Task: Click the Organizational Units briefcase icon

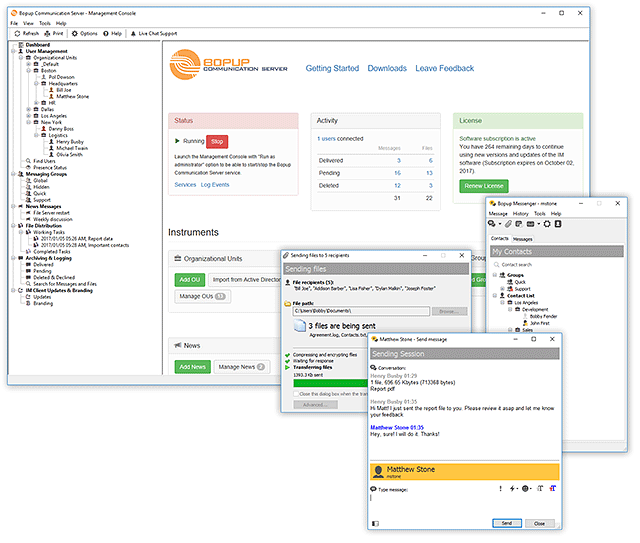Action: [29, 58]
